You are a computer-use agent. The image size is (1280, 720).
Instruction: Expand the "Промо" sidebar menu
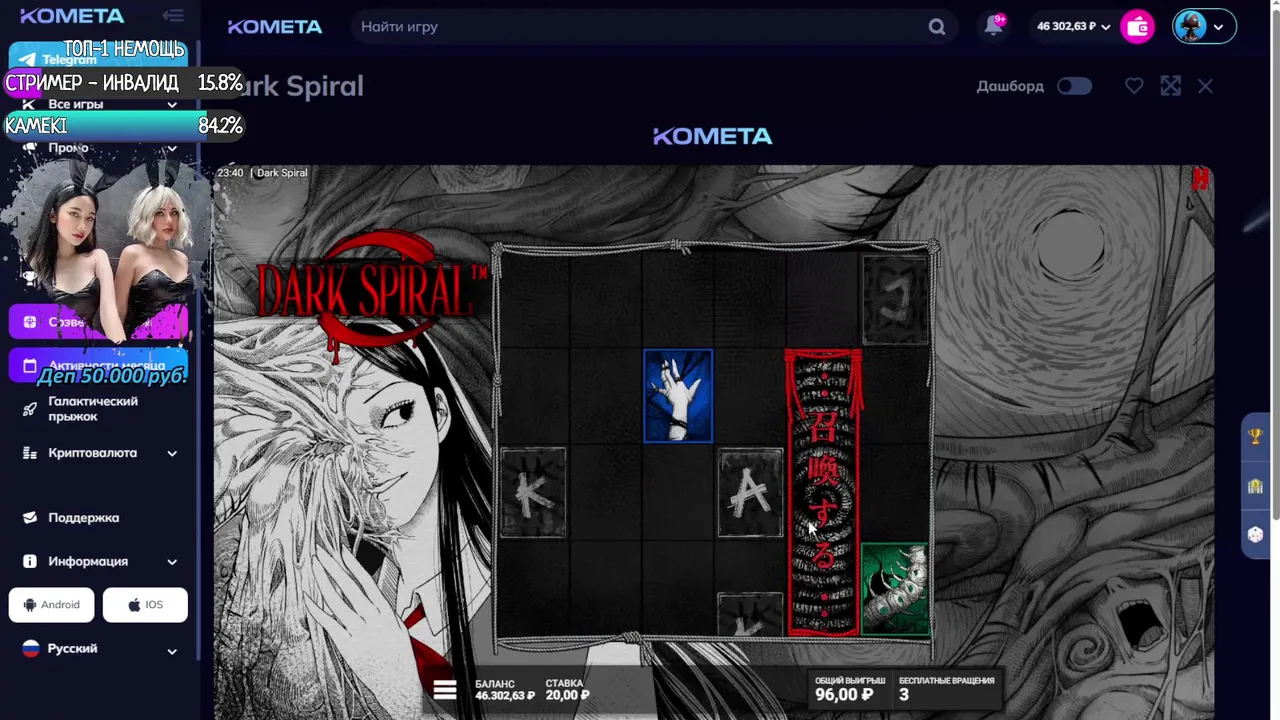[x=99, y=148]
